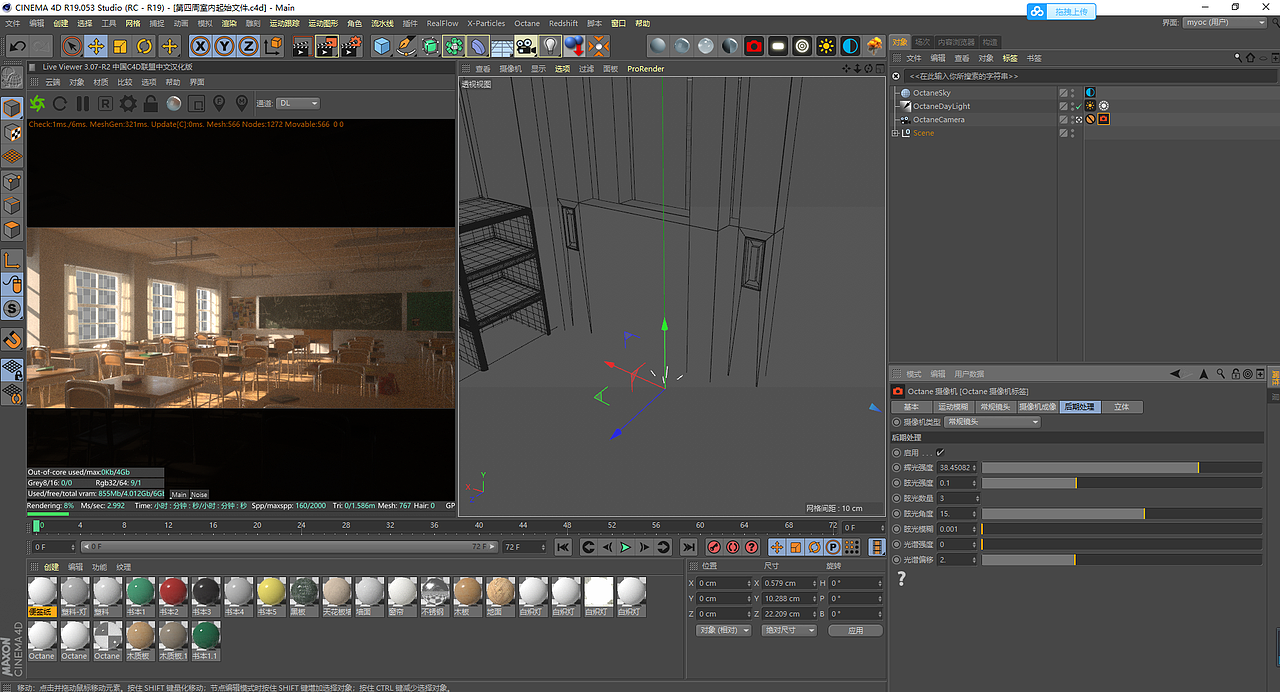Image resolution: width=1280 pixels, height=692 pixels.
Task: Click the Undo arrow icon
Action: click(x=17, y=46)
